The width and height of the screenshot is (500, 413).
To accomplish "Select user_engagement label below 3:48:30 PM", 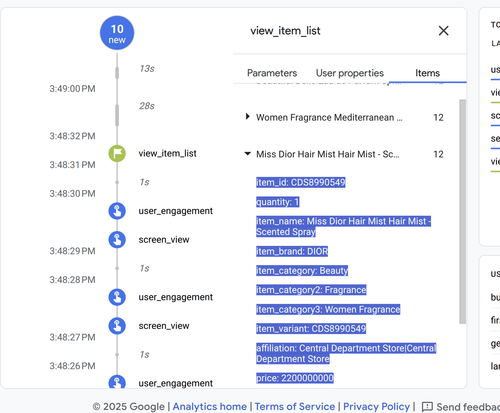I will (176, 211).
